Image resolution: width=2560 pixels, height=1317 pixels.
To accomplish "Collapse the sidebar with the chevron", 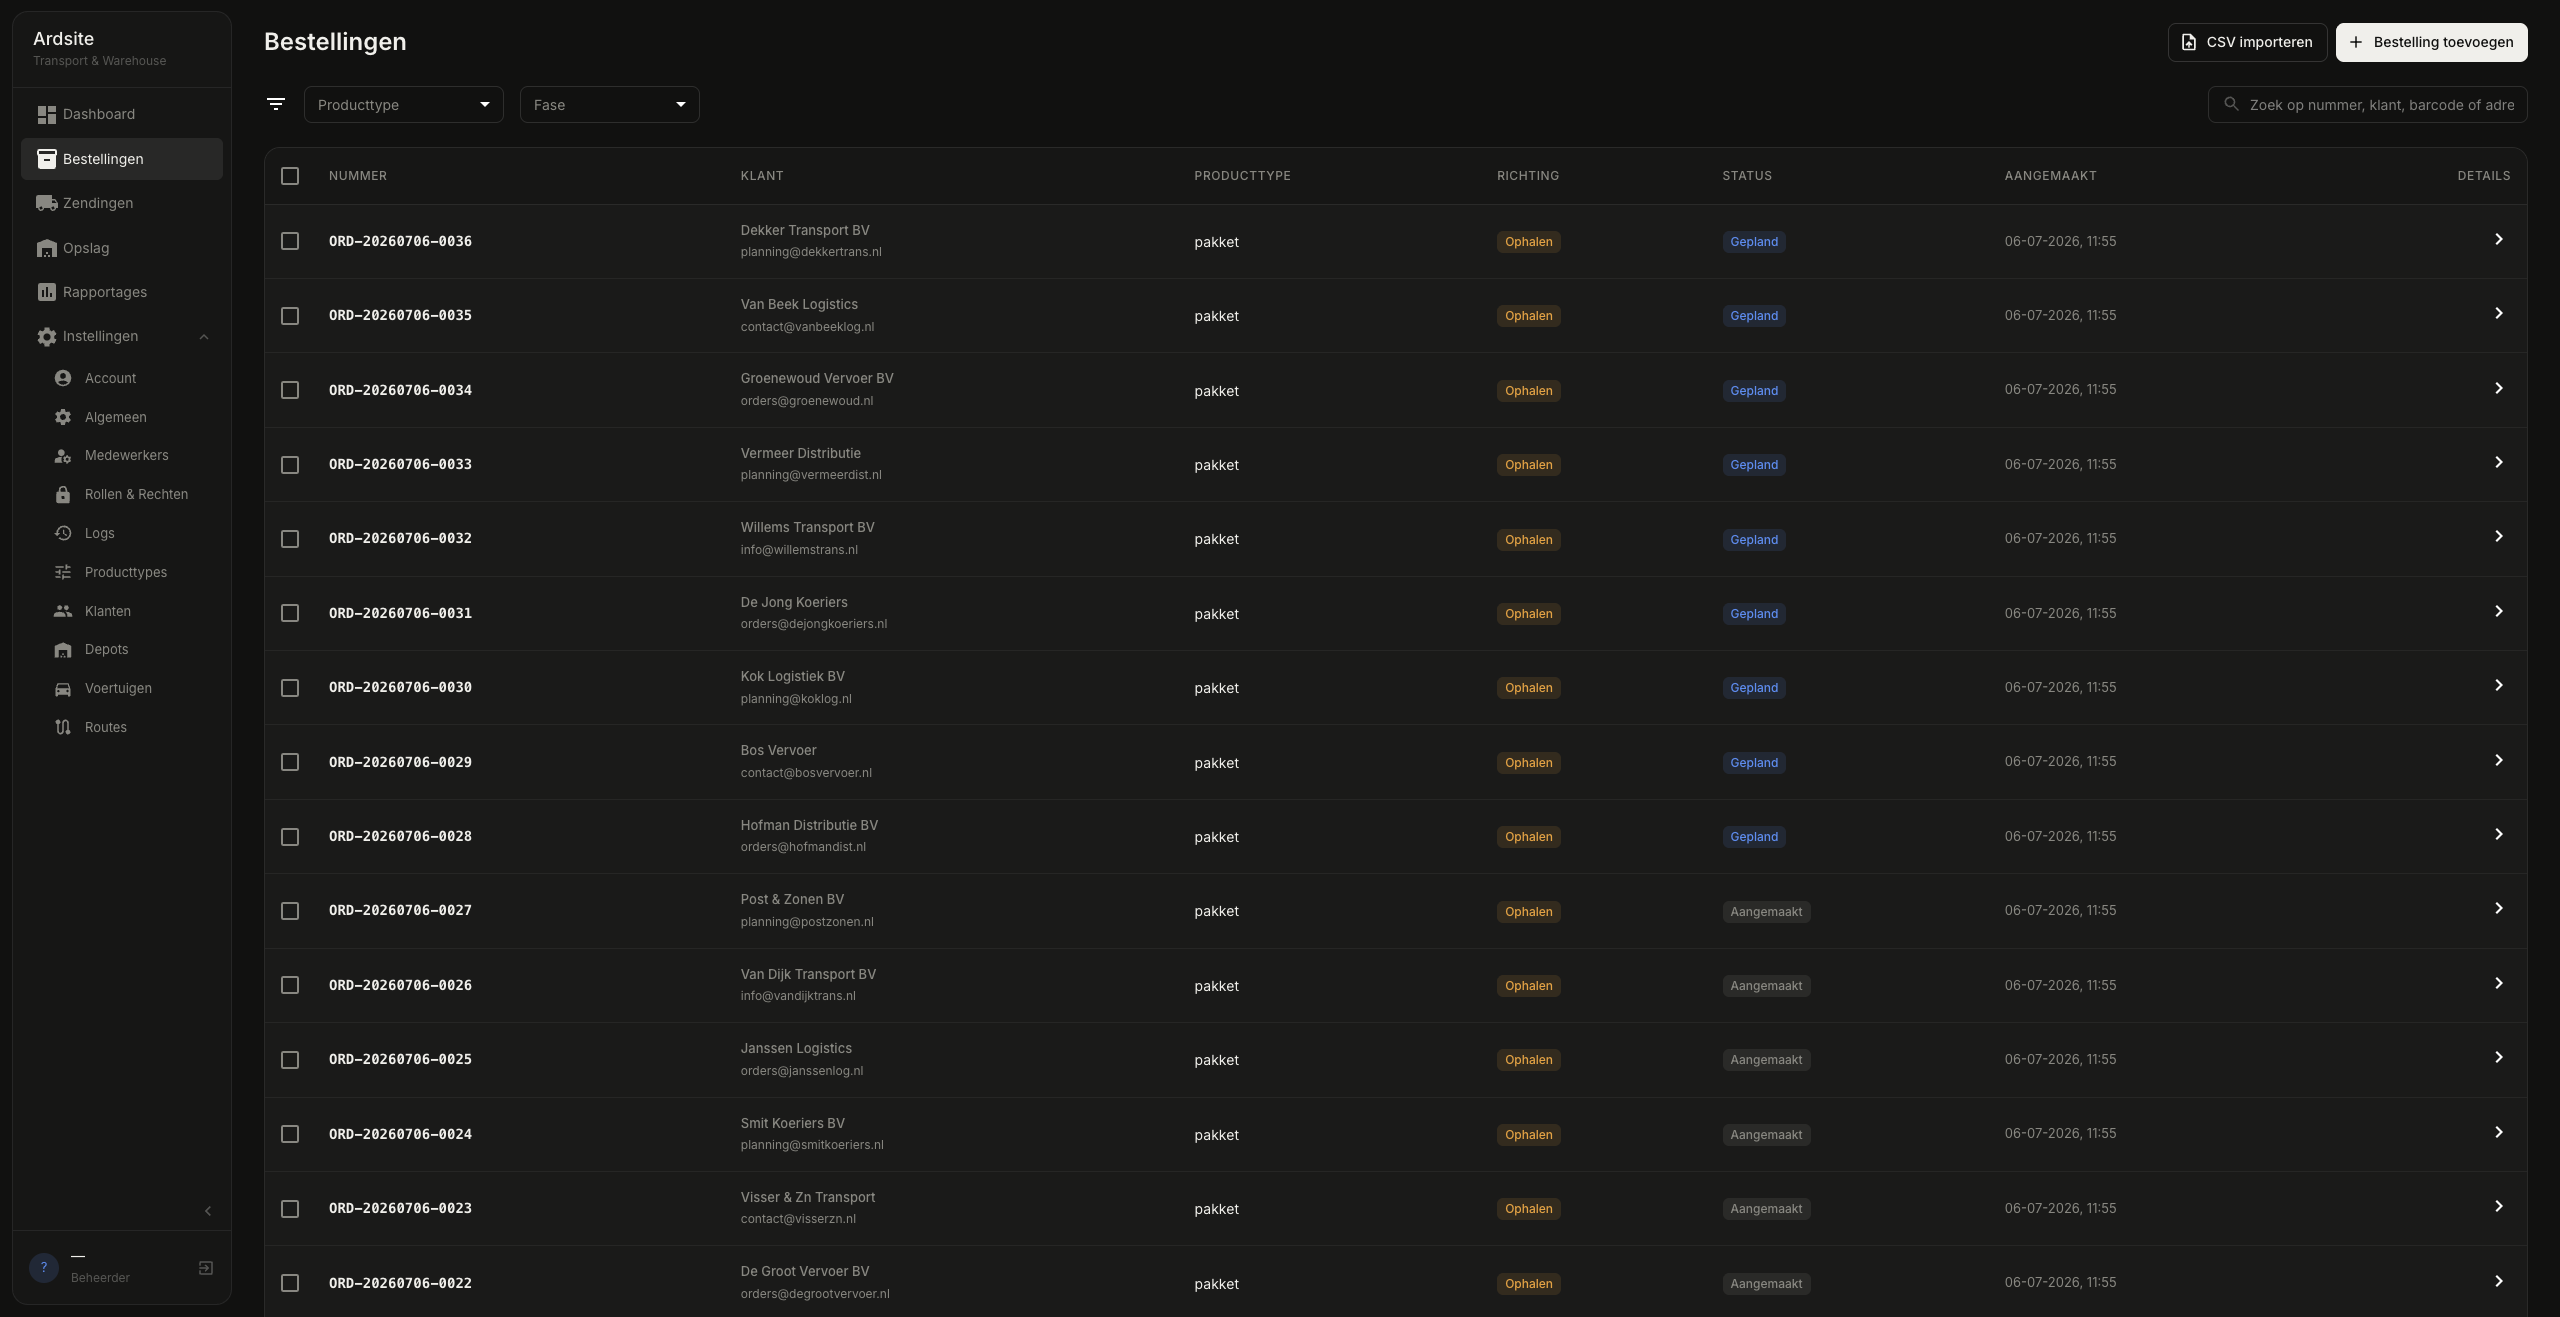I will point(208,1211).
